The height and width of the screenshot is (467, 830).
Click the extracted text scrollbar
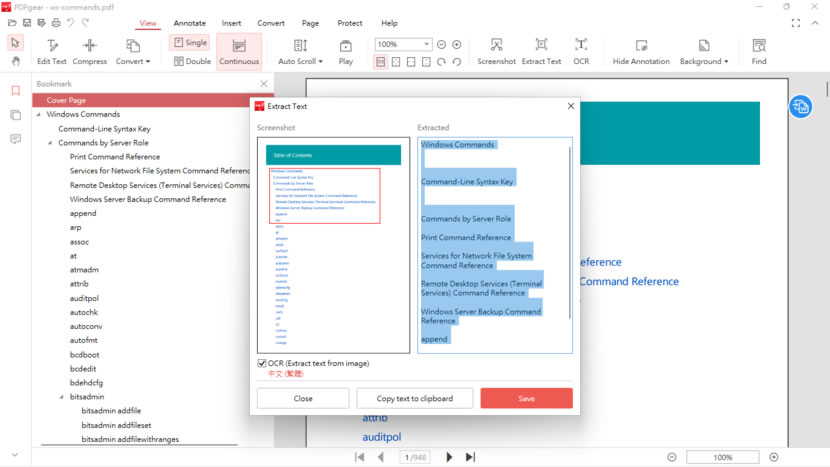[570, 233]
